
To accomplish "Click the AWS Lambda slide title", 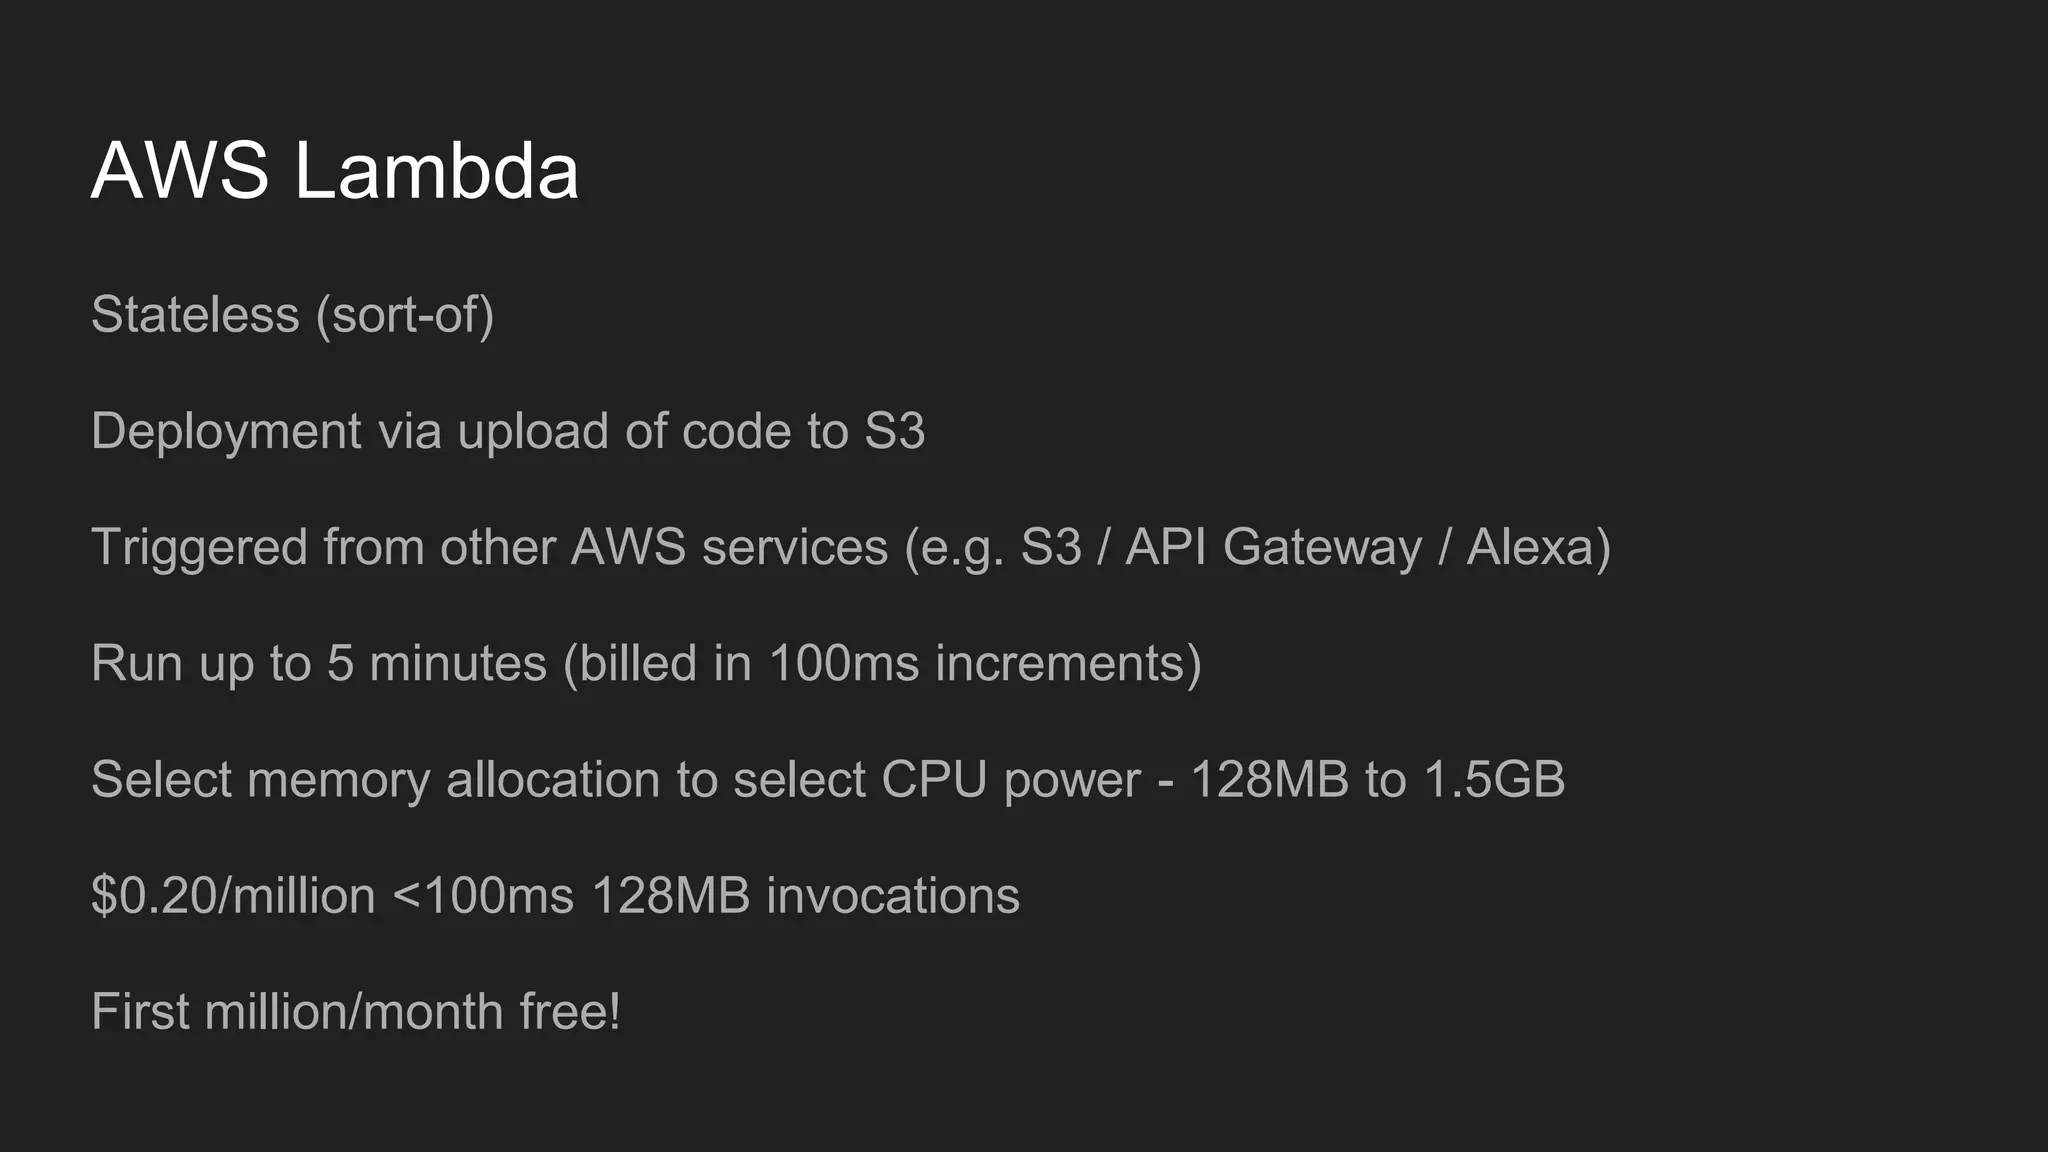I will coord(334,171).
